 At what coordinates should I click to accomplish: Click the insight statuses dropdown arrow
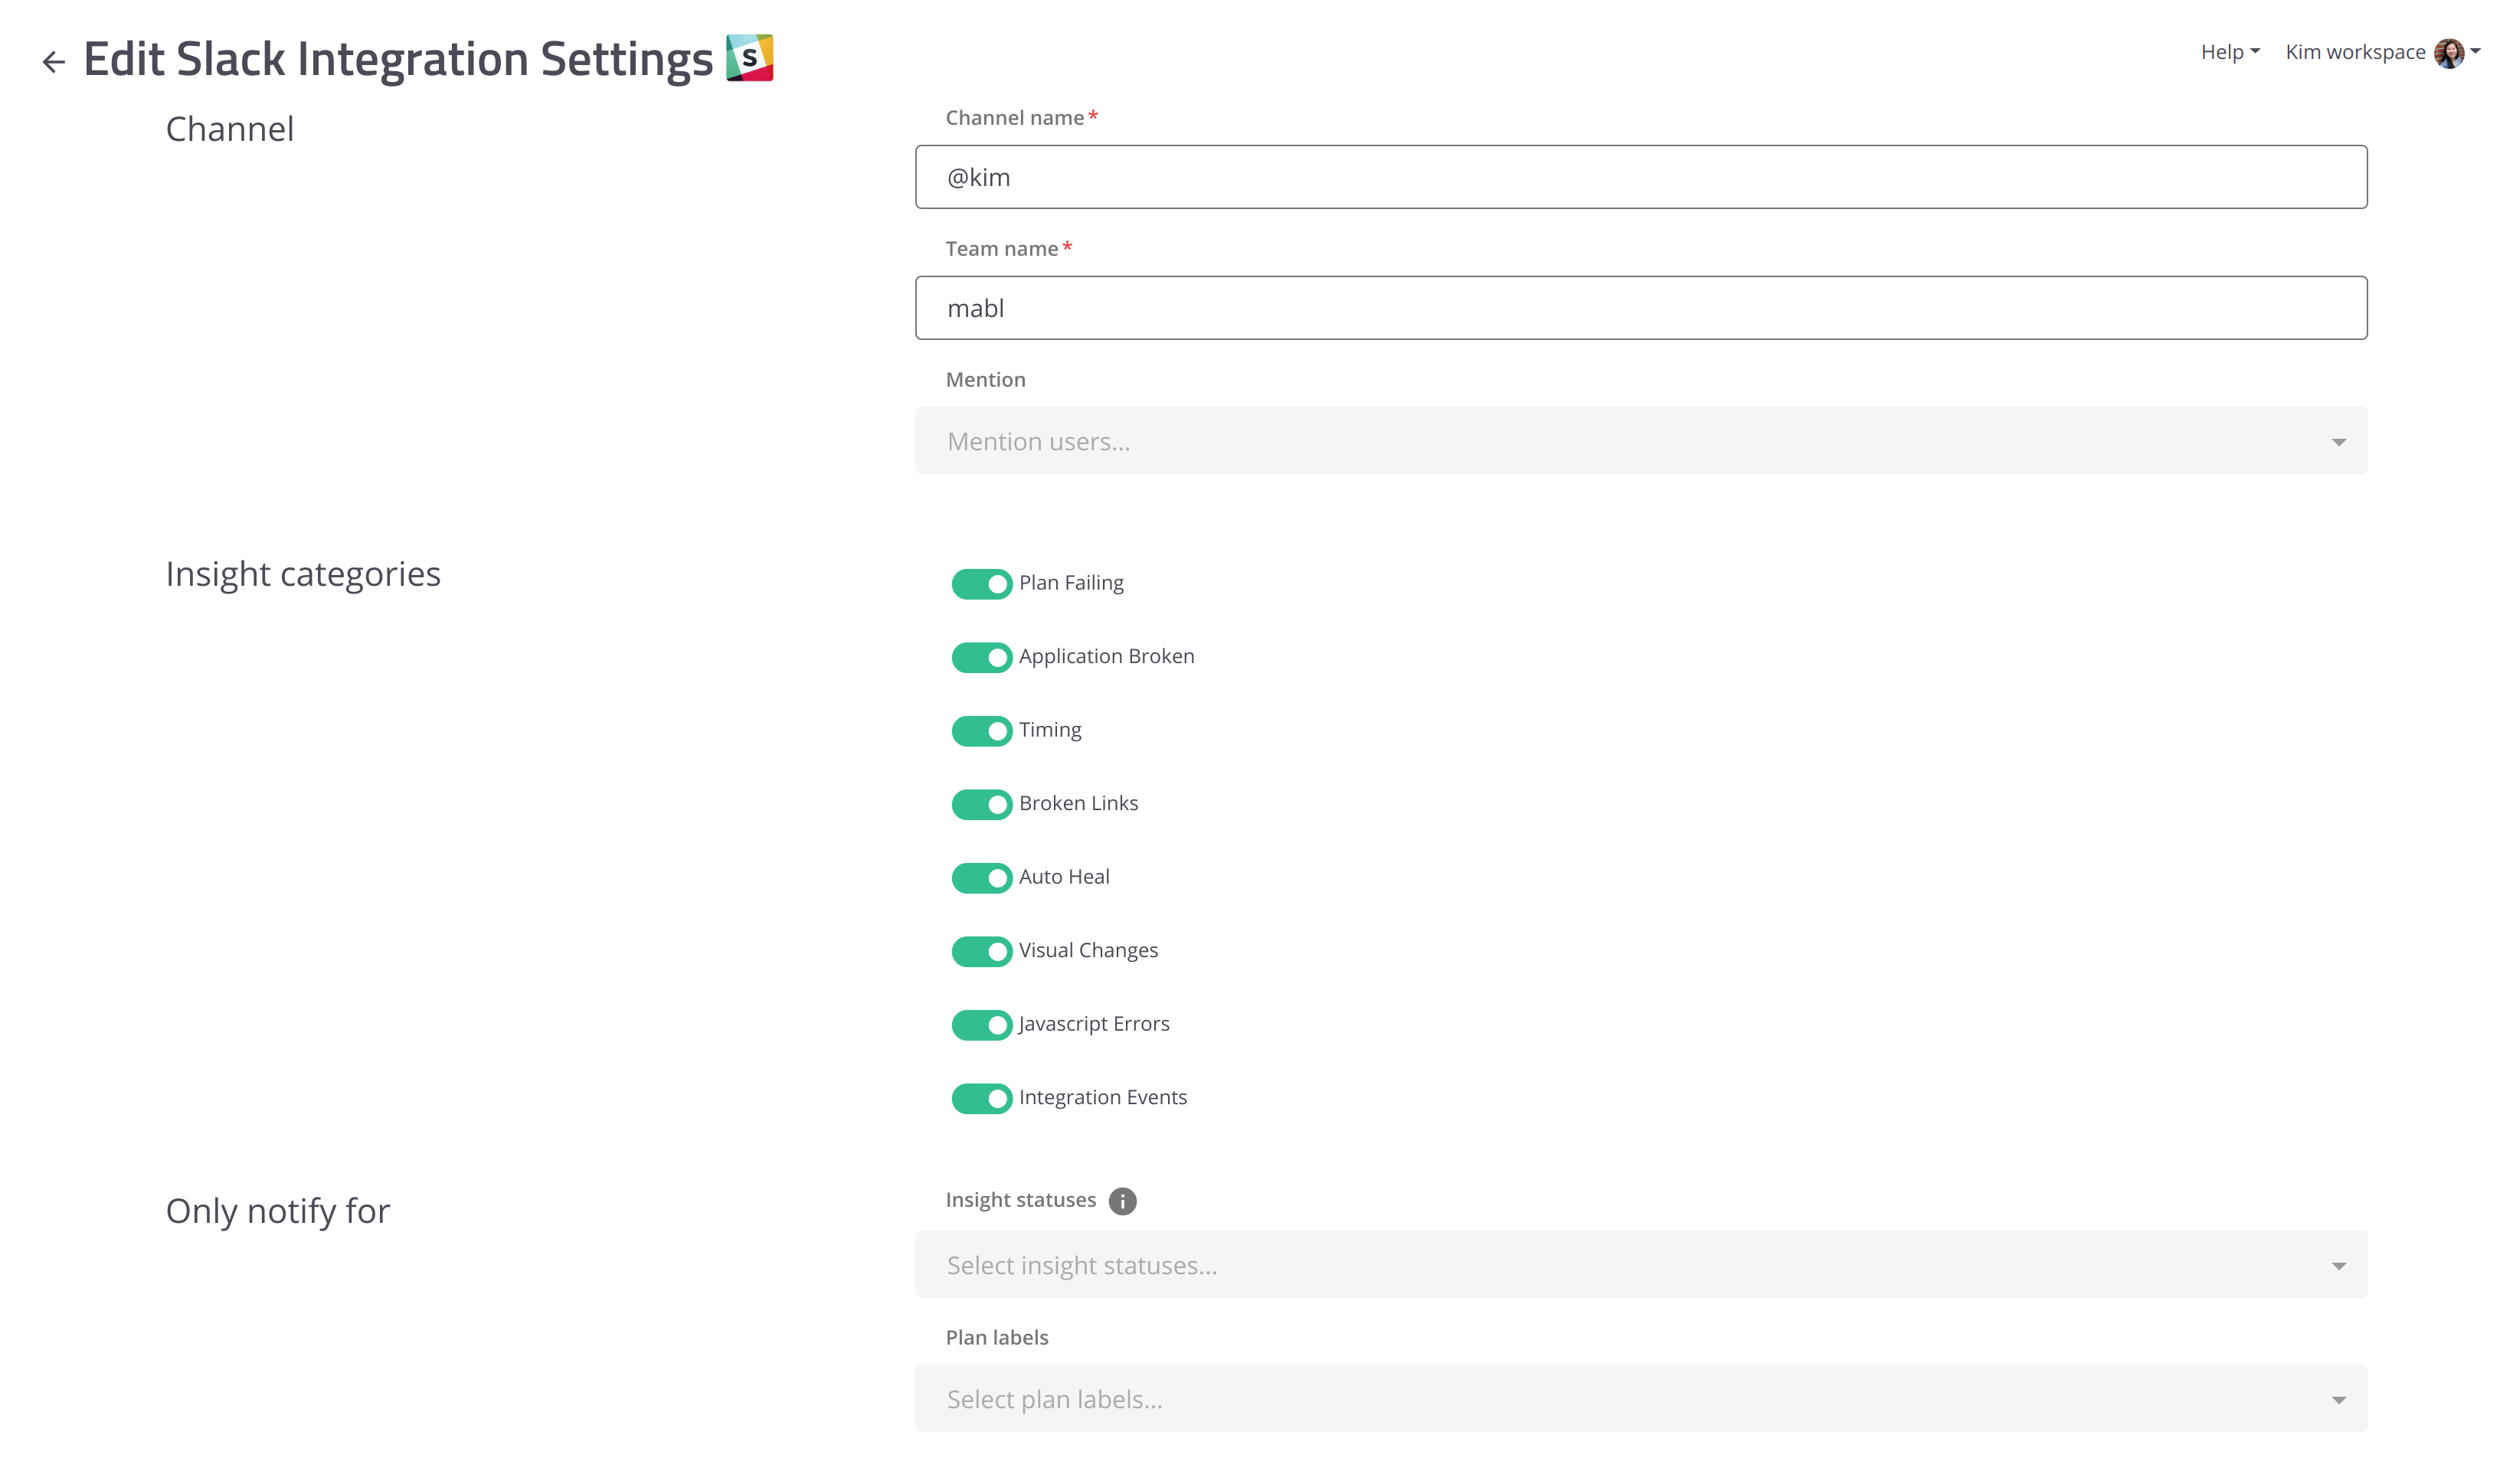pyautogui.click(x=2338, y=1266)
